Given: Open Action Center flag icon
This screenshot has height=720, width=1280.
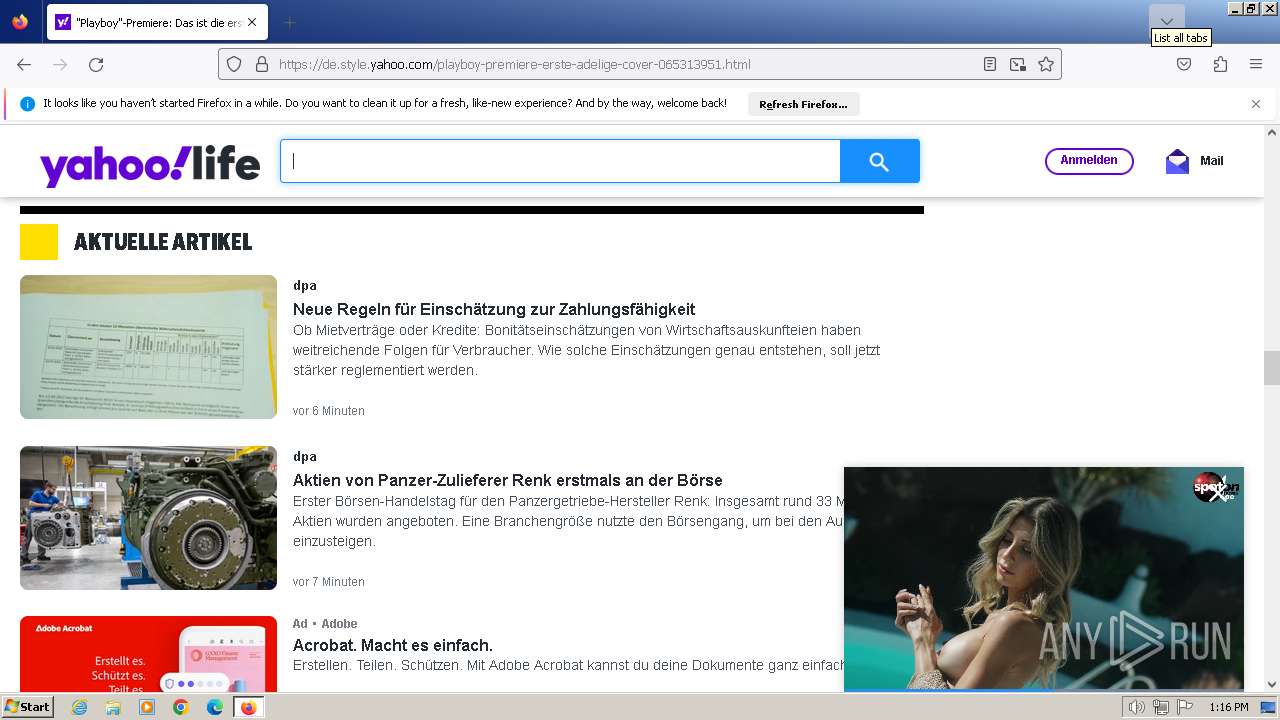Looking at the screenshot, I should point(1185,707).
